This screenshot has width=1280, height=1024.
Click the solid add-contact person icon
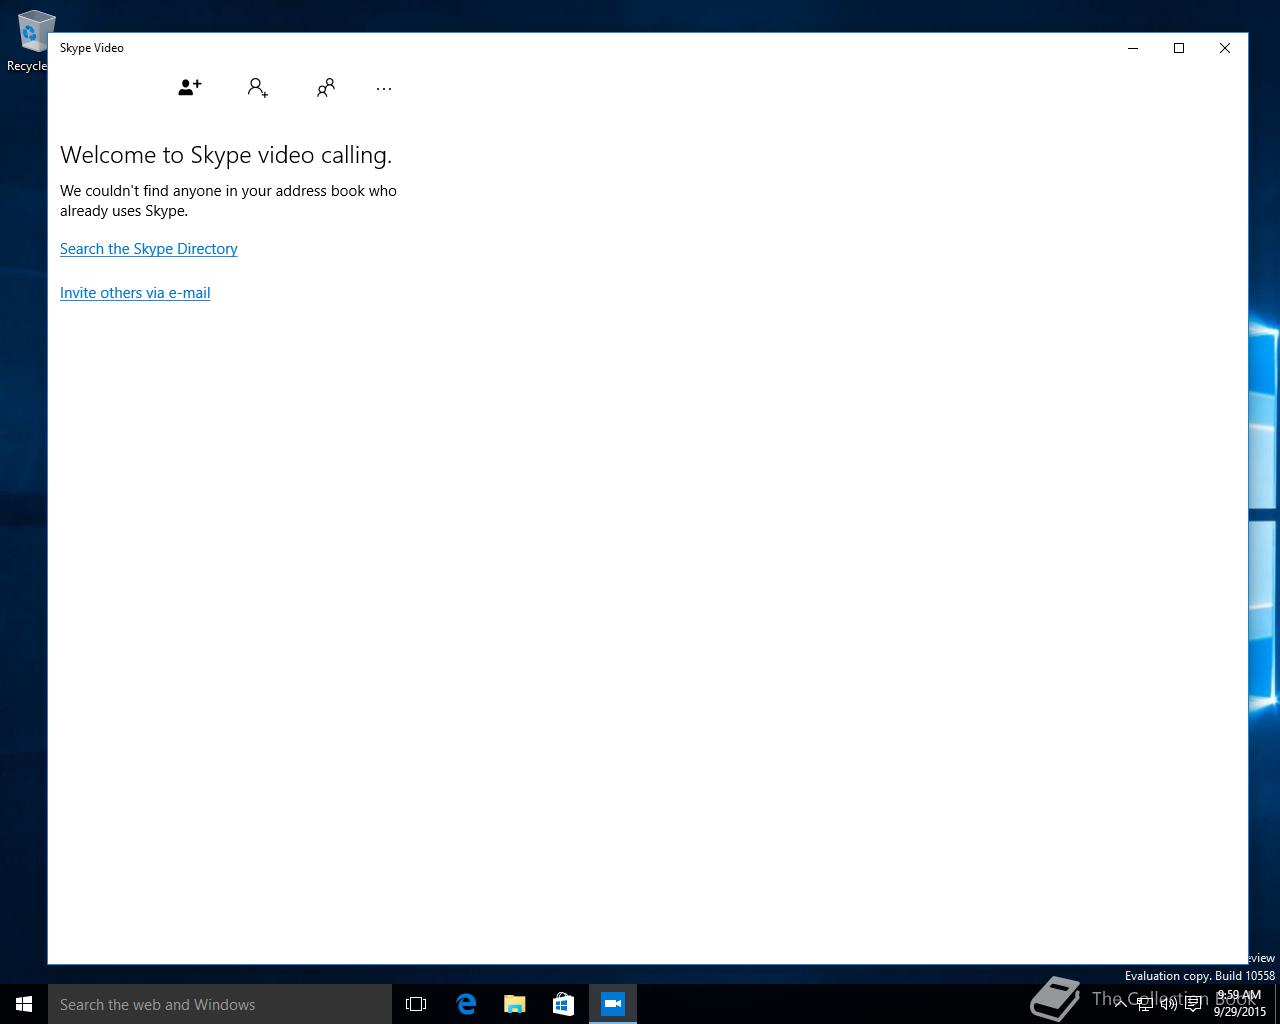(x=190, y=88)
